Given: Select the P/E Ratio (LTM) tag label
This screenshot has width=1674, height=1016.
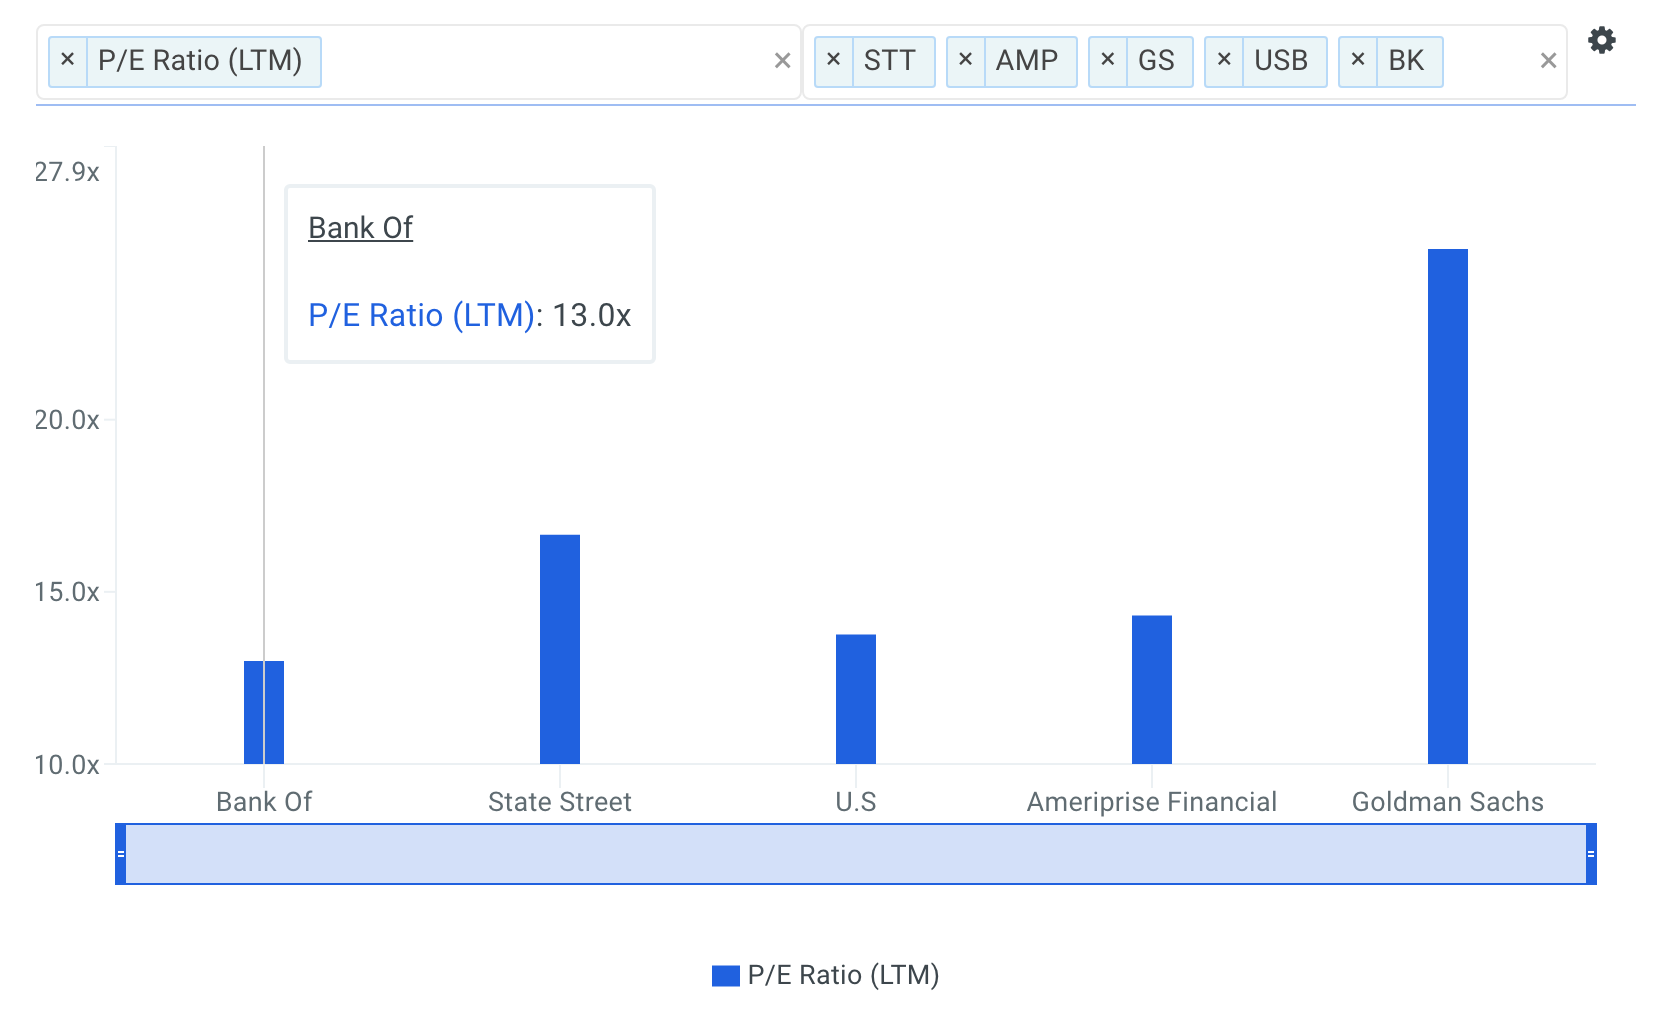Looking at the screenshot, I should tap(200, 61).
